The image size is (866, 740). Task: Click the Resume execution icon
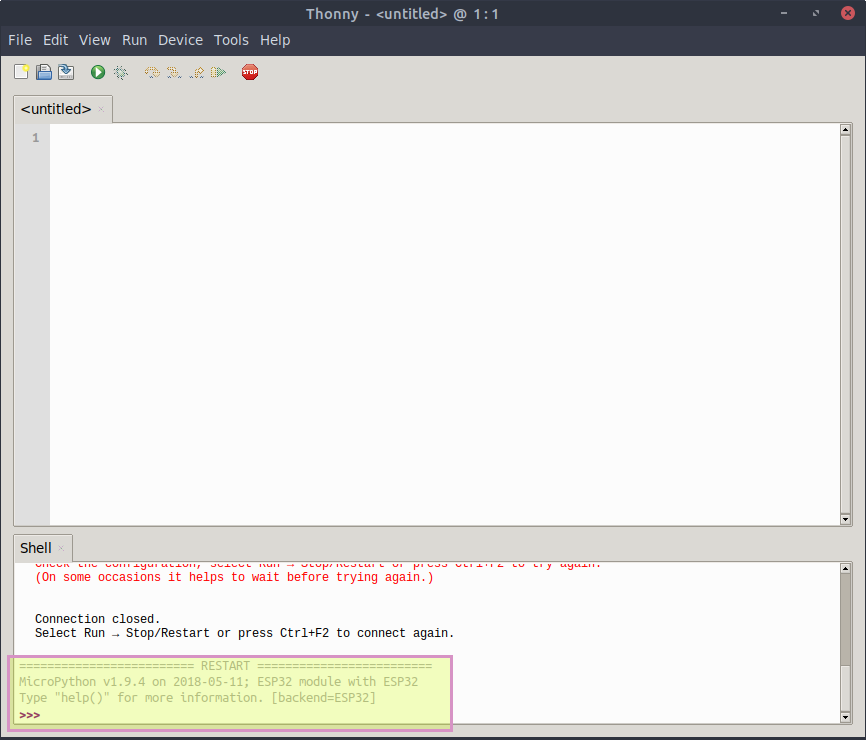219,72
